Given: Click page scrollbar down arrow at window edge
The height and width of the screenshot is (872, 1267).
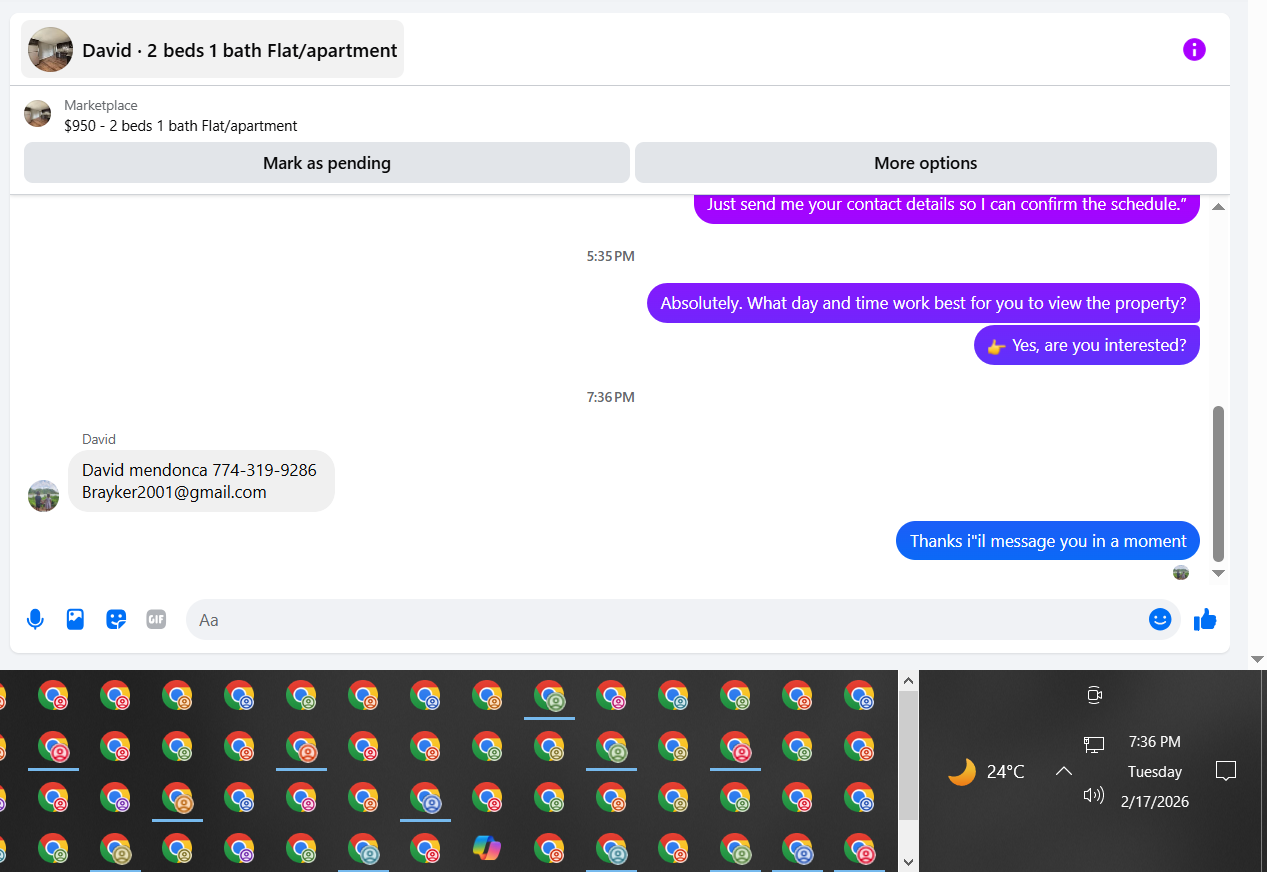Looking at the screenshot, I should pos(1258,659).
